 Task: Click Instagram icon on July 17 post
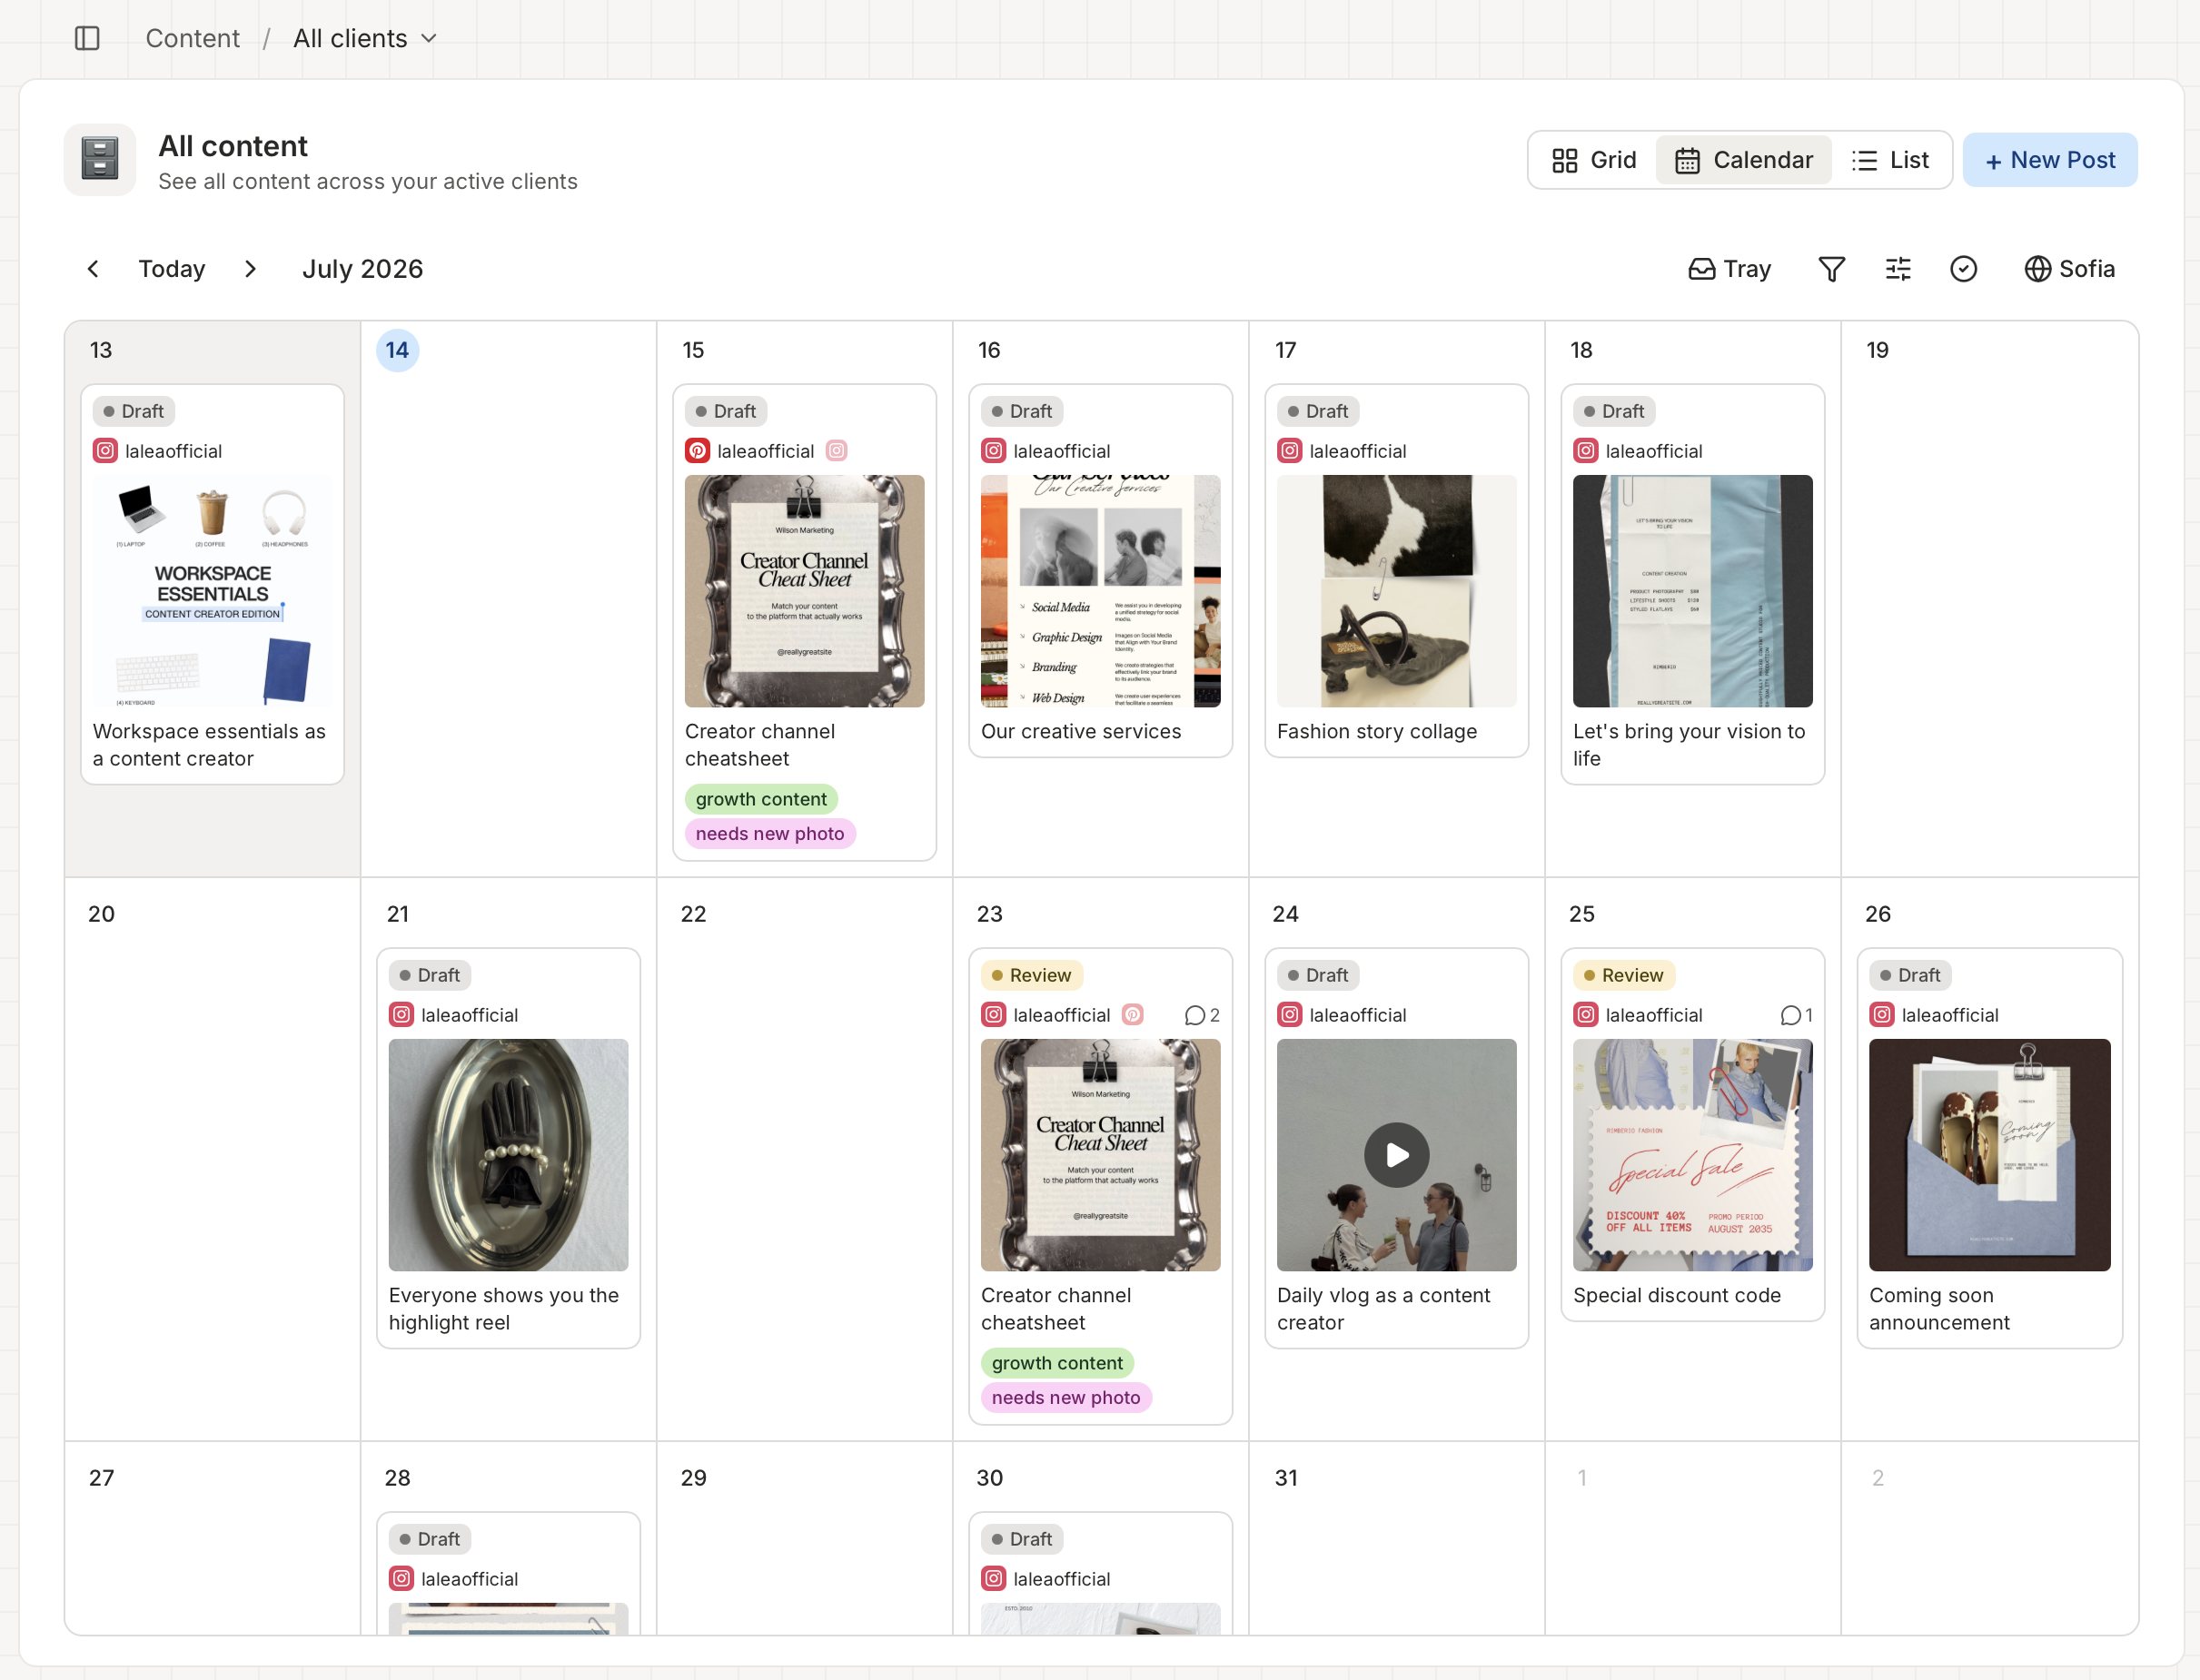pos(1289,451)
